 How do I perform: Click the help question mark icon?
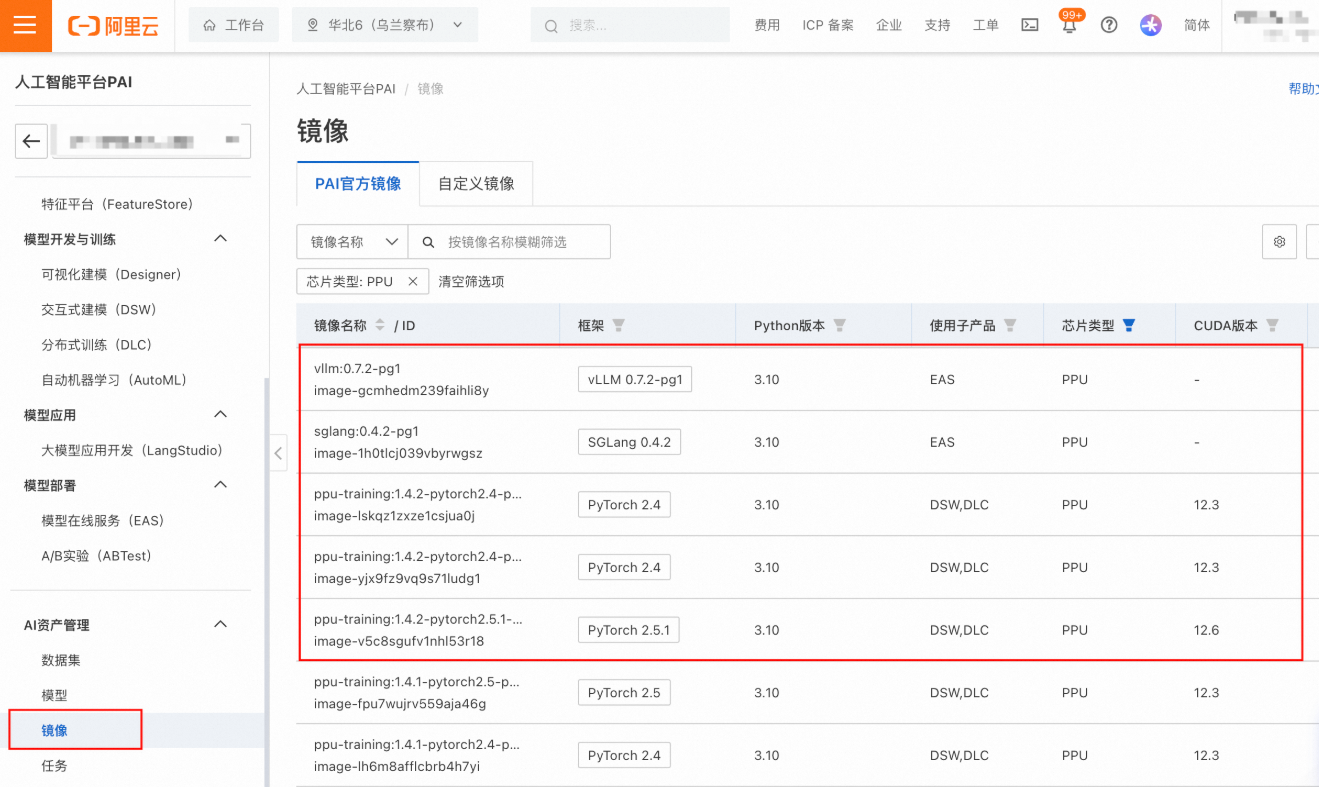tap(1109, 25)
